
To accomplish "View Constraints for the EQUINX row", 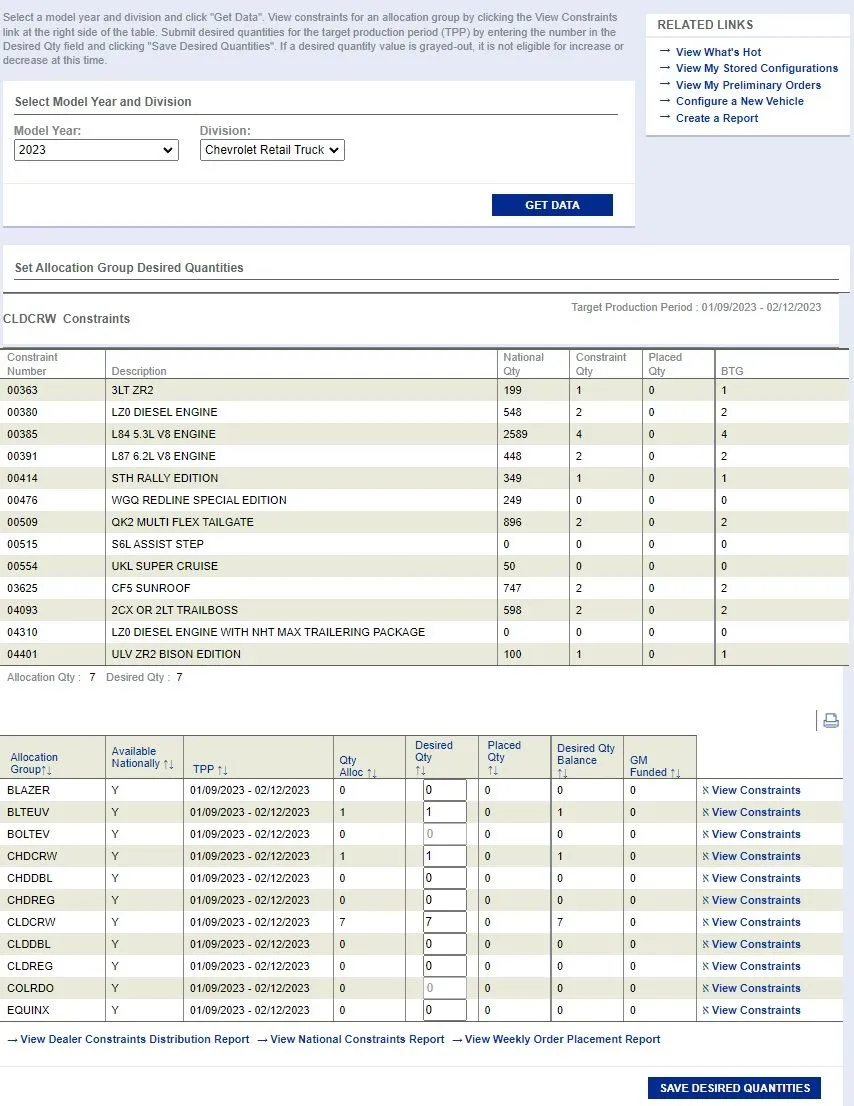I will [755, 1010].
